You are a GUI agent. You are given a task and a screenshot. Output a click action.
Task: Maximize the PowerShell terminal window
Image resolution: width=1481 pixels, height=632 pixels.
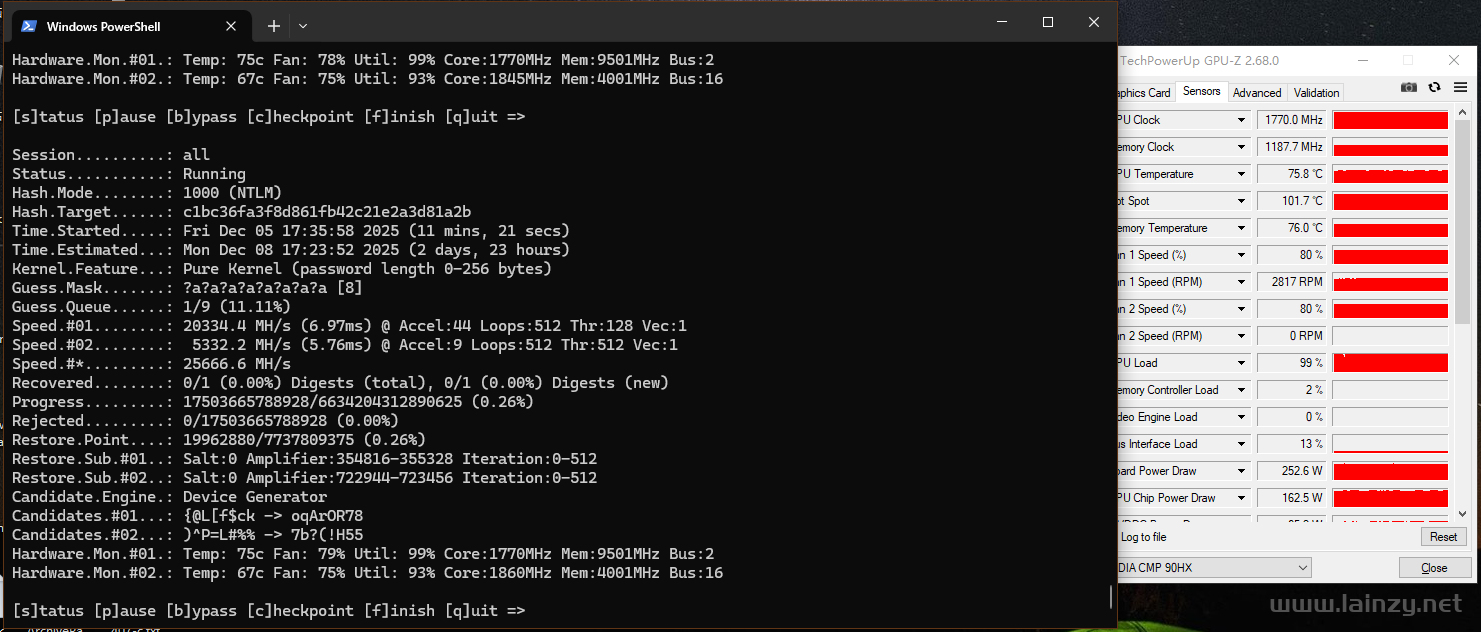1048,22
